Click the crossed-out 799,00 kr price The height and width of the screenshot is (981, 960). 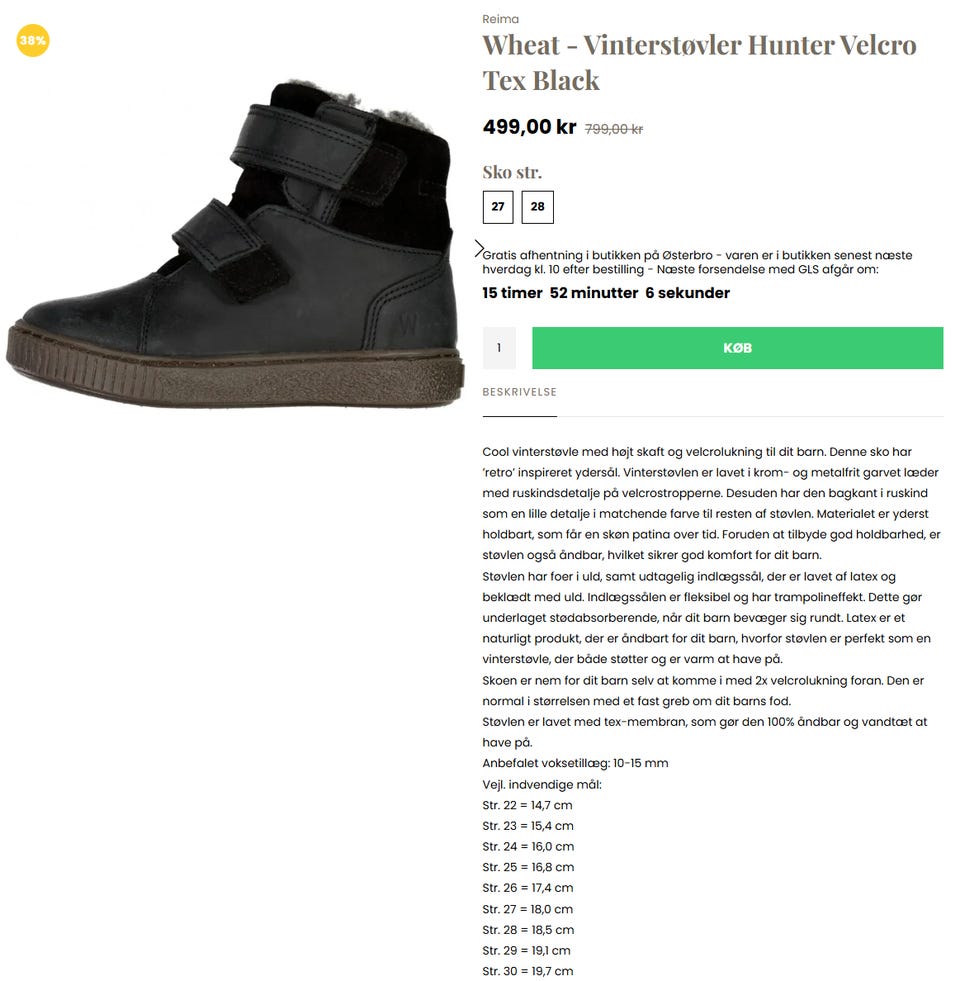tap(613, 129)
